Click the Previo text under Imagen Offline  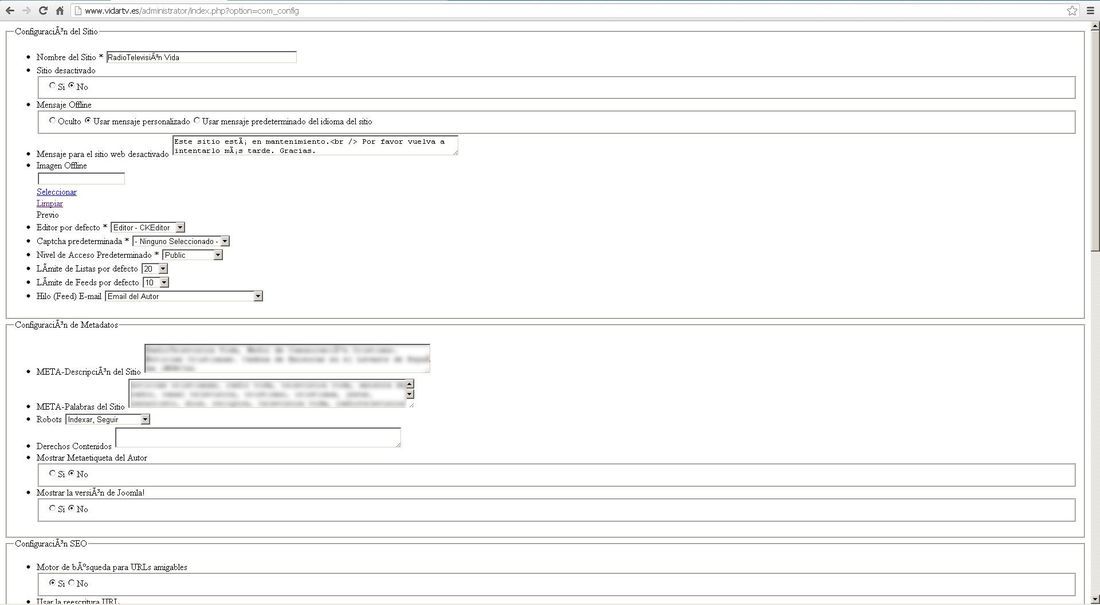point(48,215)
